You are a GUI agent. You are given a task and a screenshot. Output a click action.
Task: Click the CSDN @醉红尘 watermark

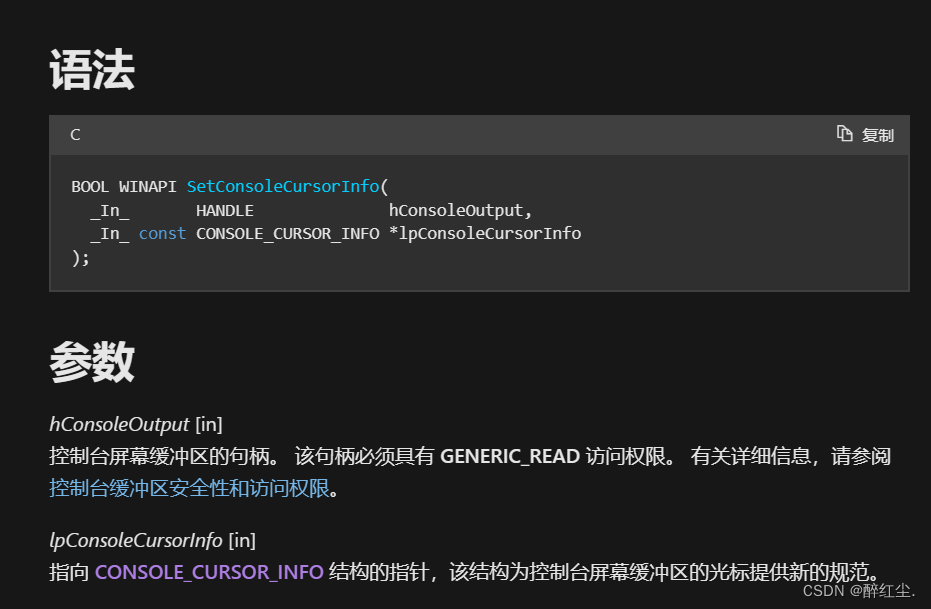(x=859, y=591)
